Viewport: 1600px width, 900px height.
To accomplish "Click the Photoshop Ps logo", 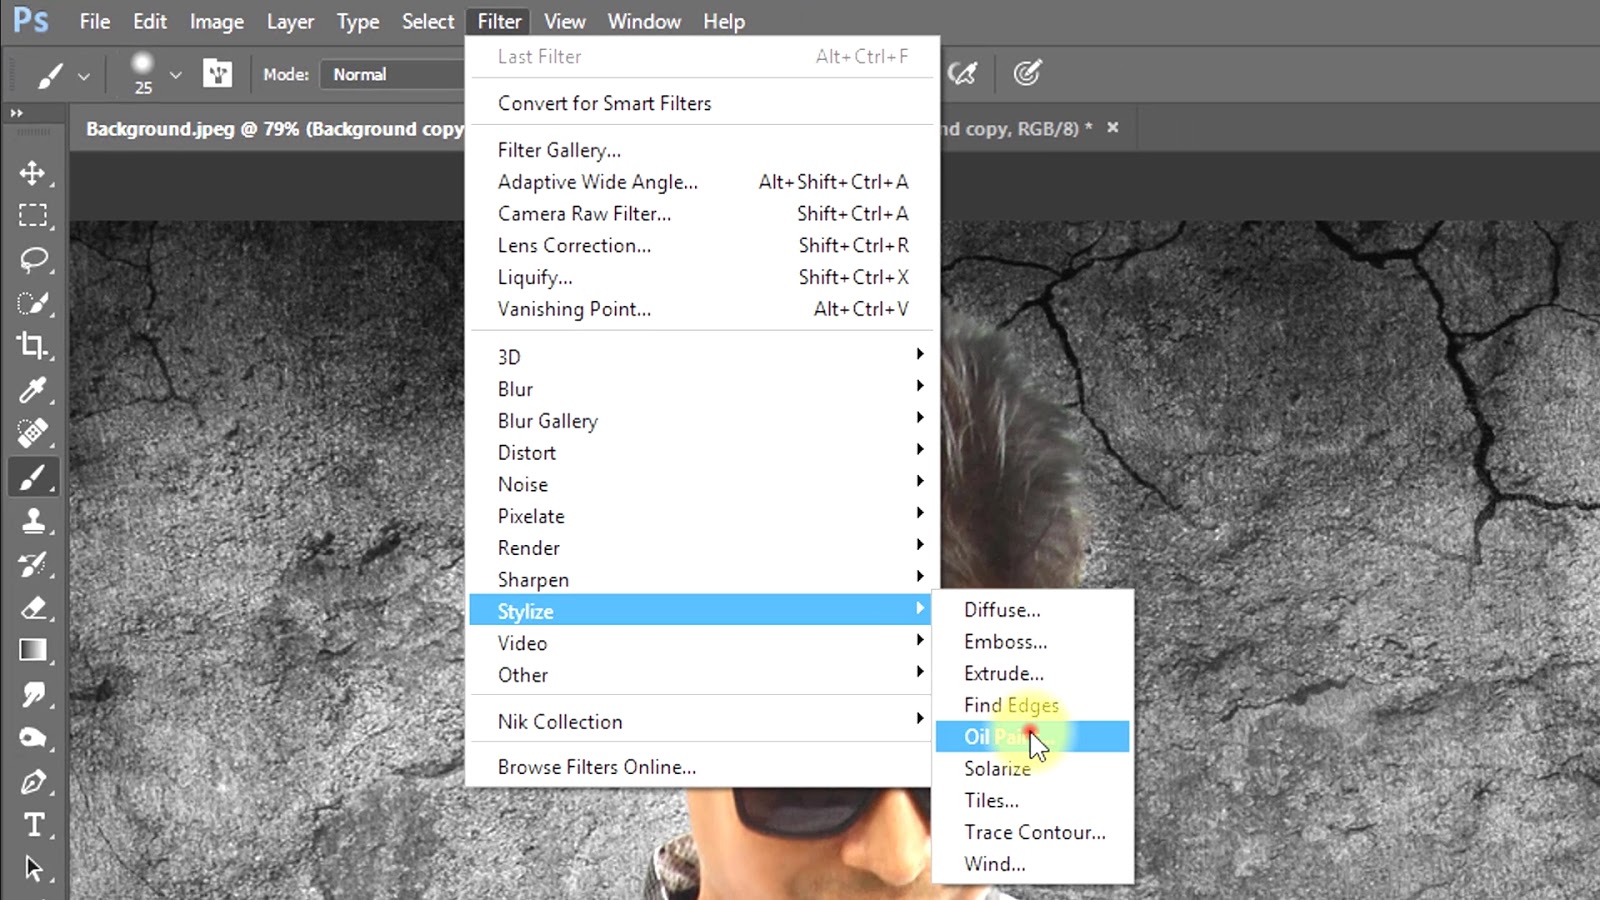I will [x=30, y=21].
